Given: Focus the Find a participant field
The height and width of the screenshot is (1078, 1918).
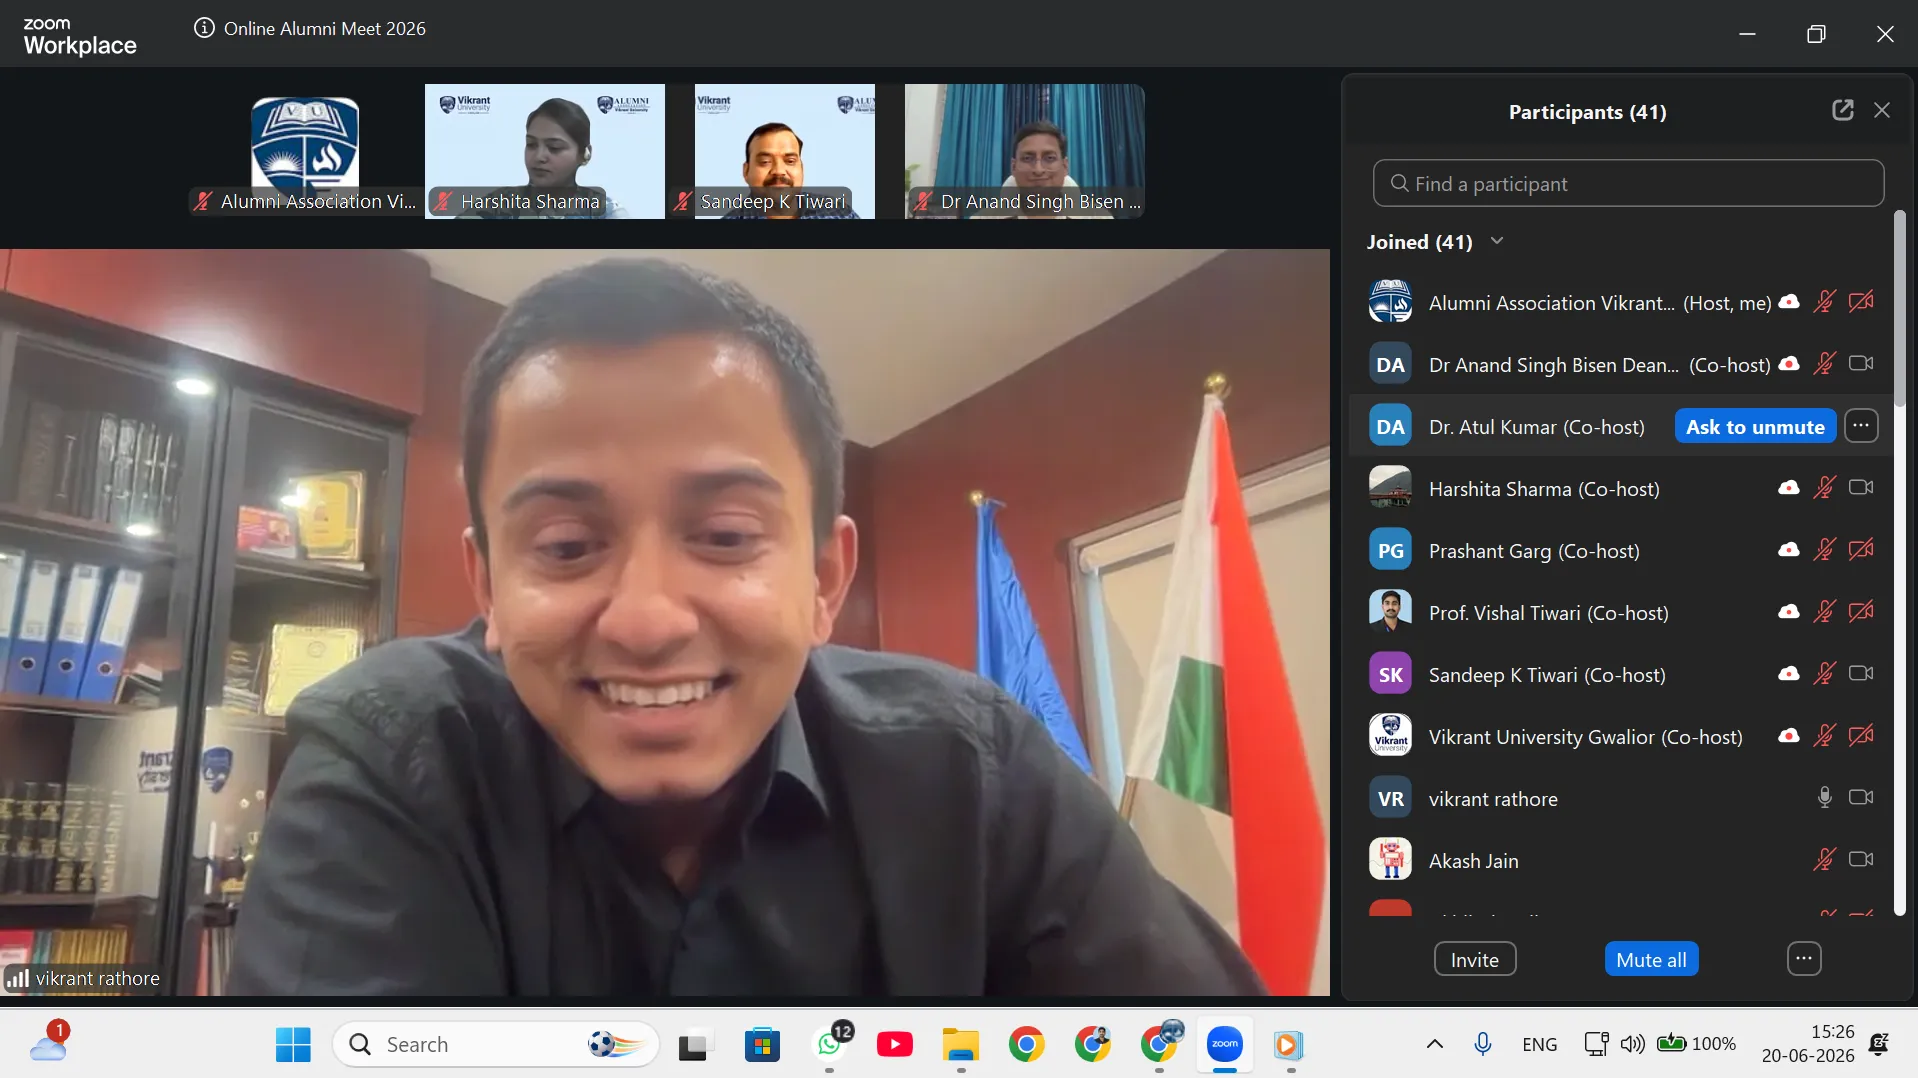Looking at the screenshot, I should click(1628, 184).
